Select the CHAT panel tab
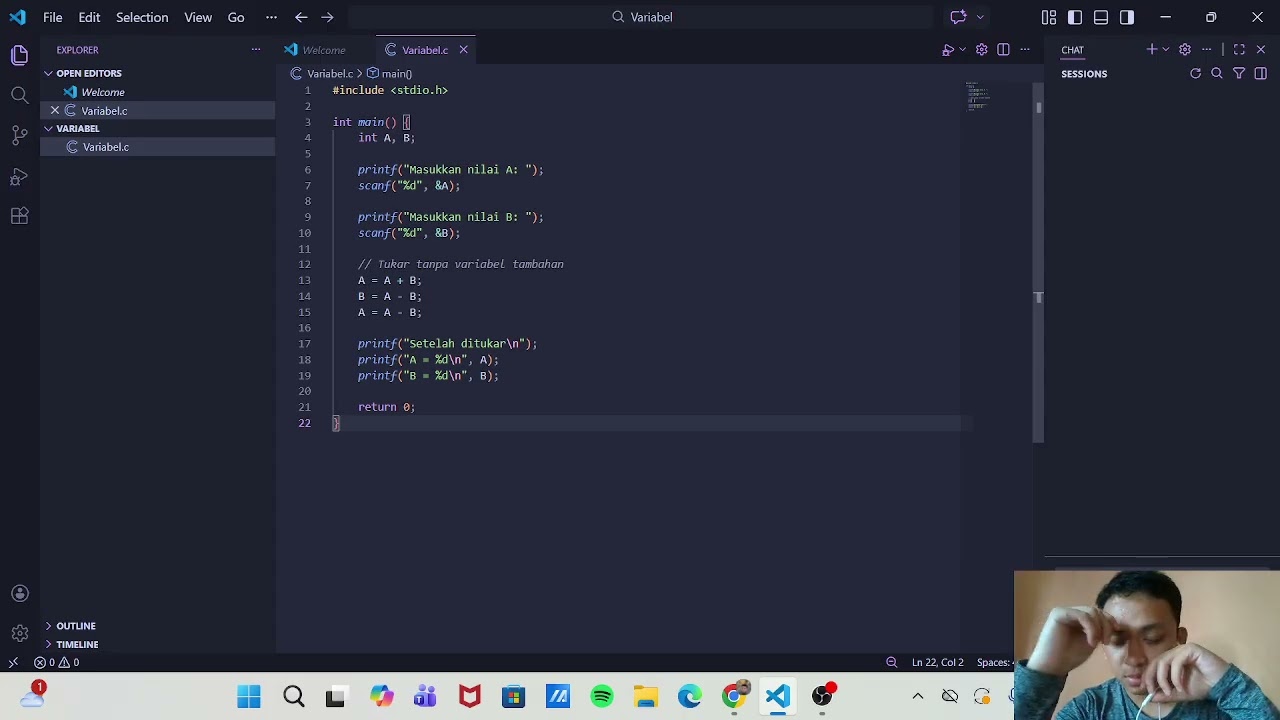1280x720 pixels. pyautogui.click(x=1072, y=50)
